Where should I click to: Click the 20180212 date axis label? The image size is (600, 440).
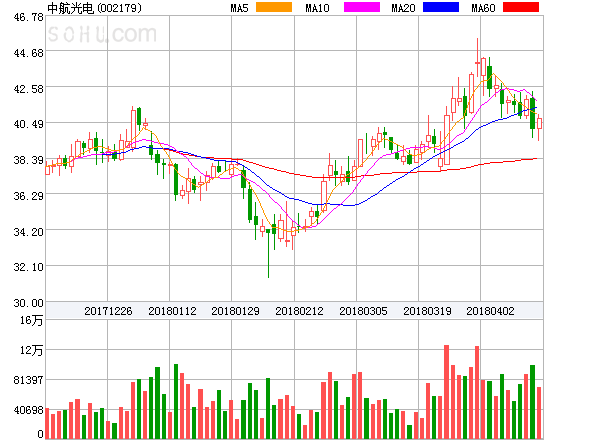[299, 311]
